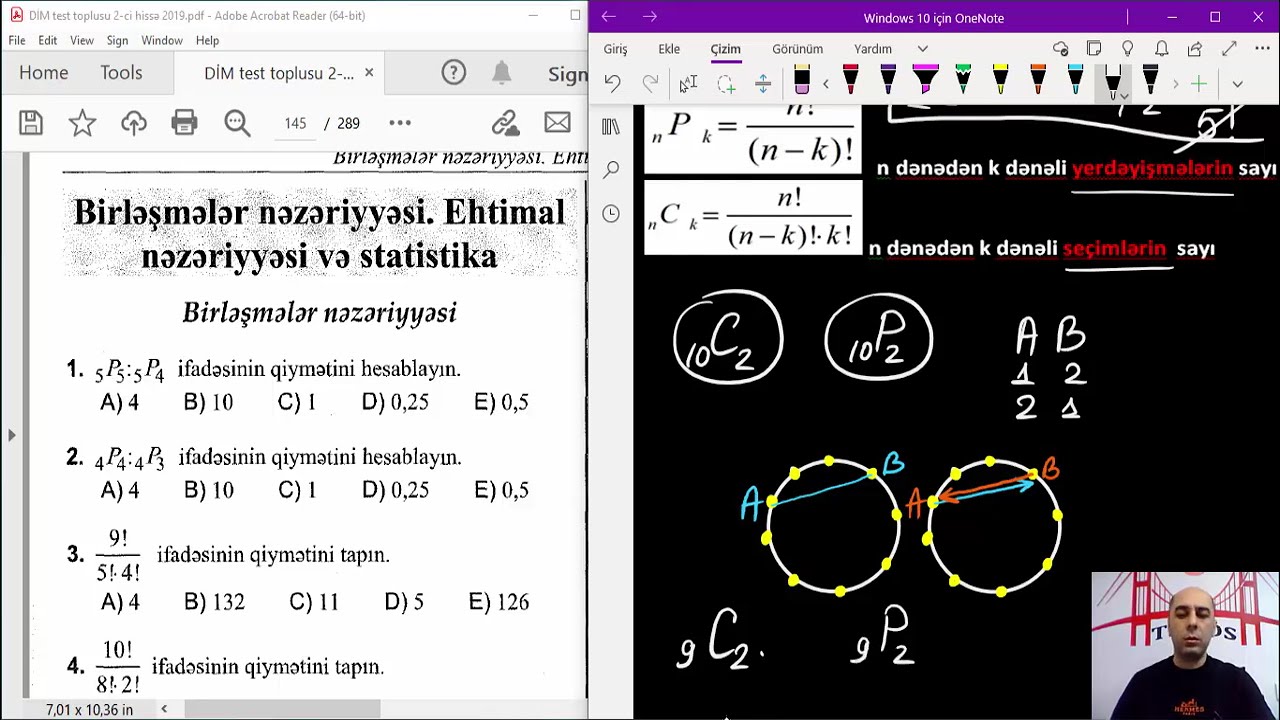1280x720 pixels.
Task: Click the share link icon in Acrobat
Action: (505, 123)
